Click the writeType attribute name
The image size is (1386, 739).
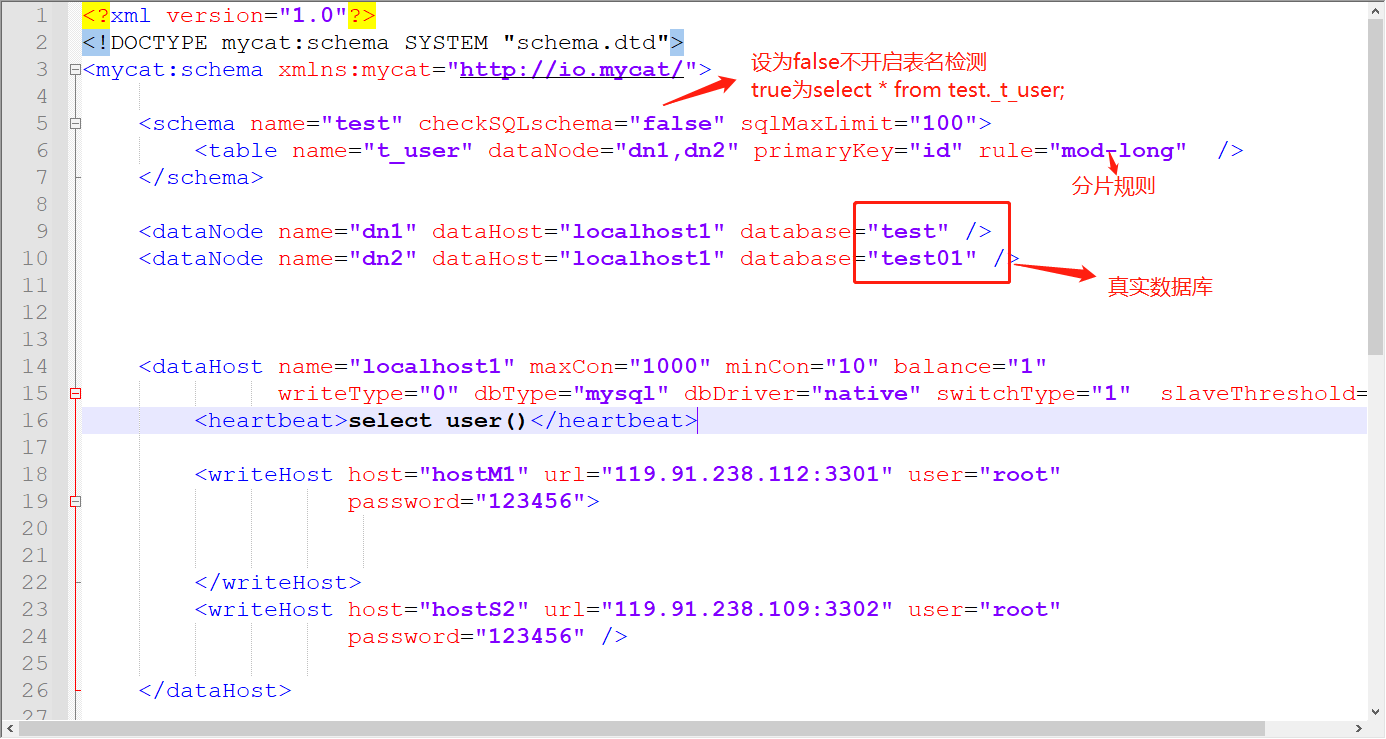(341, 394)
